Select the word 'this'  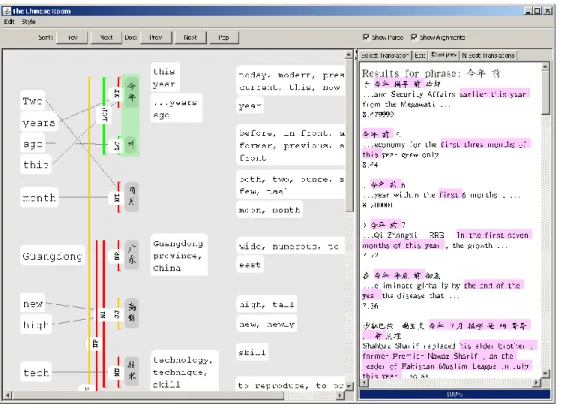pos(36,165)
